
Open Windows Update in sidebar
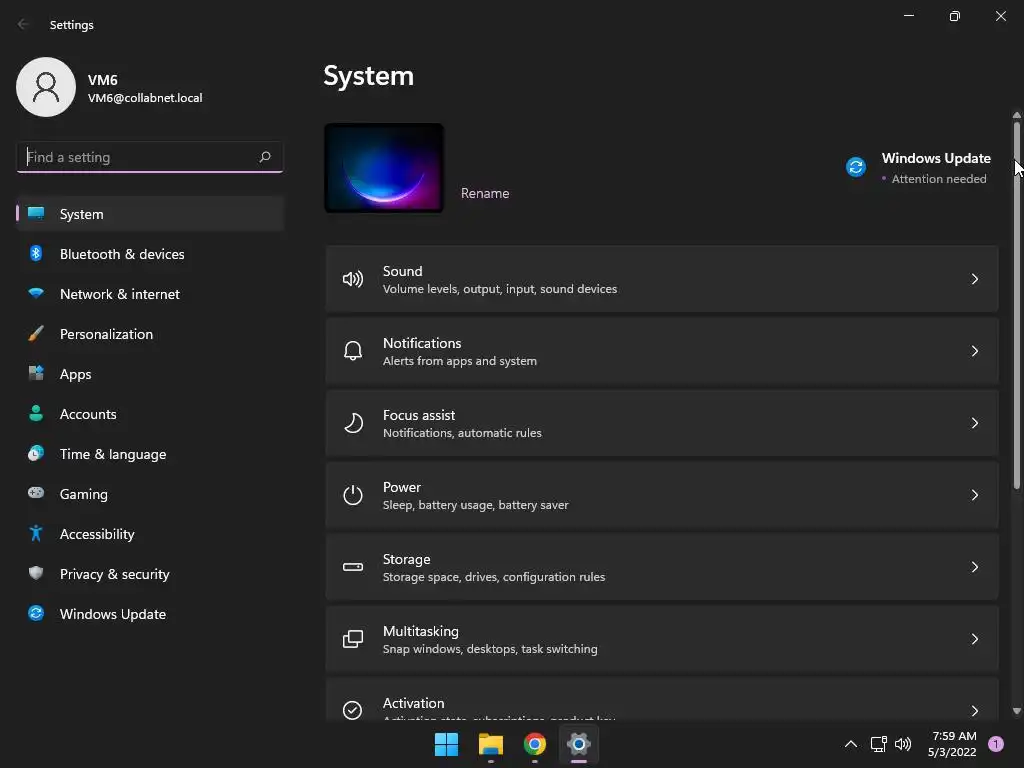tap(150, 614)
